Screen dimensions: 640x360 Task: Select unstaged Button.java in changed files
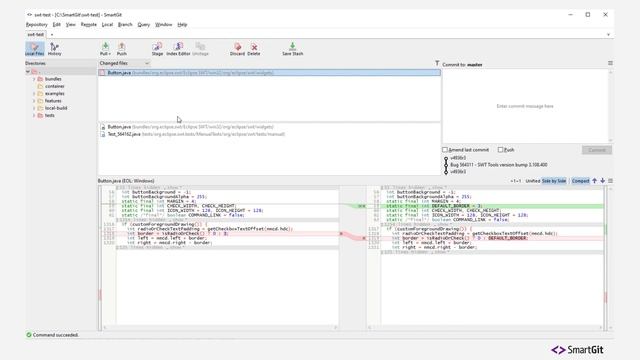[x=269, y=73]
